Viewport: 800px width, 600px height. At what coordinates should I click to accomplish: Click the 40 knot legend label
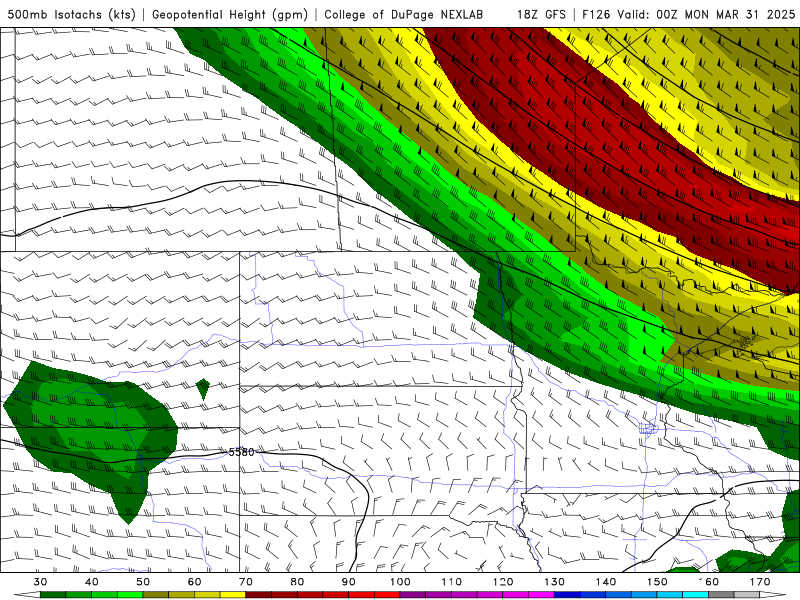click(92, 582)
